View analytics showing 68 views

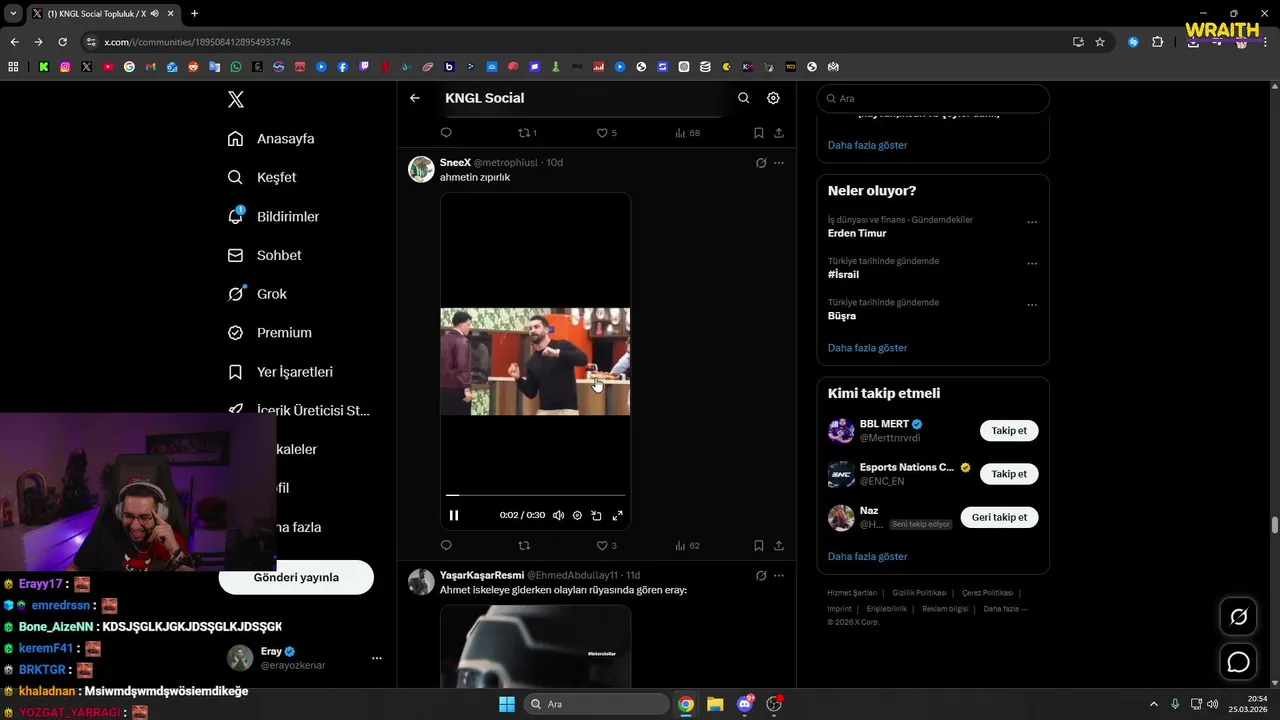pos(687,132)
